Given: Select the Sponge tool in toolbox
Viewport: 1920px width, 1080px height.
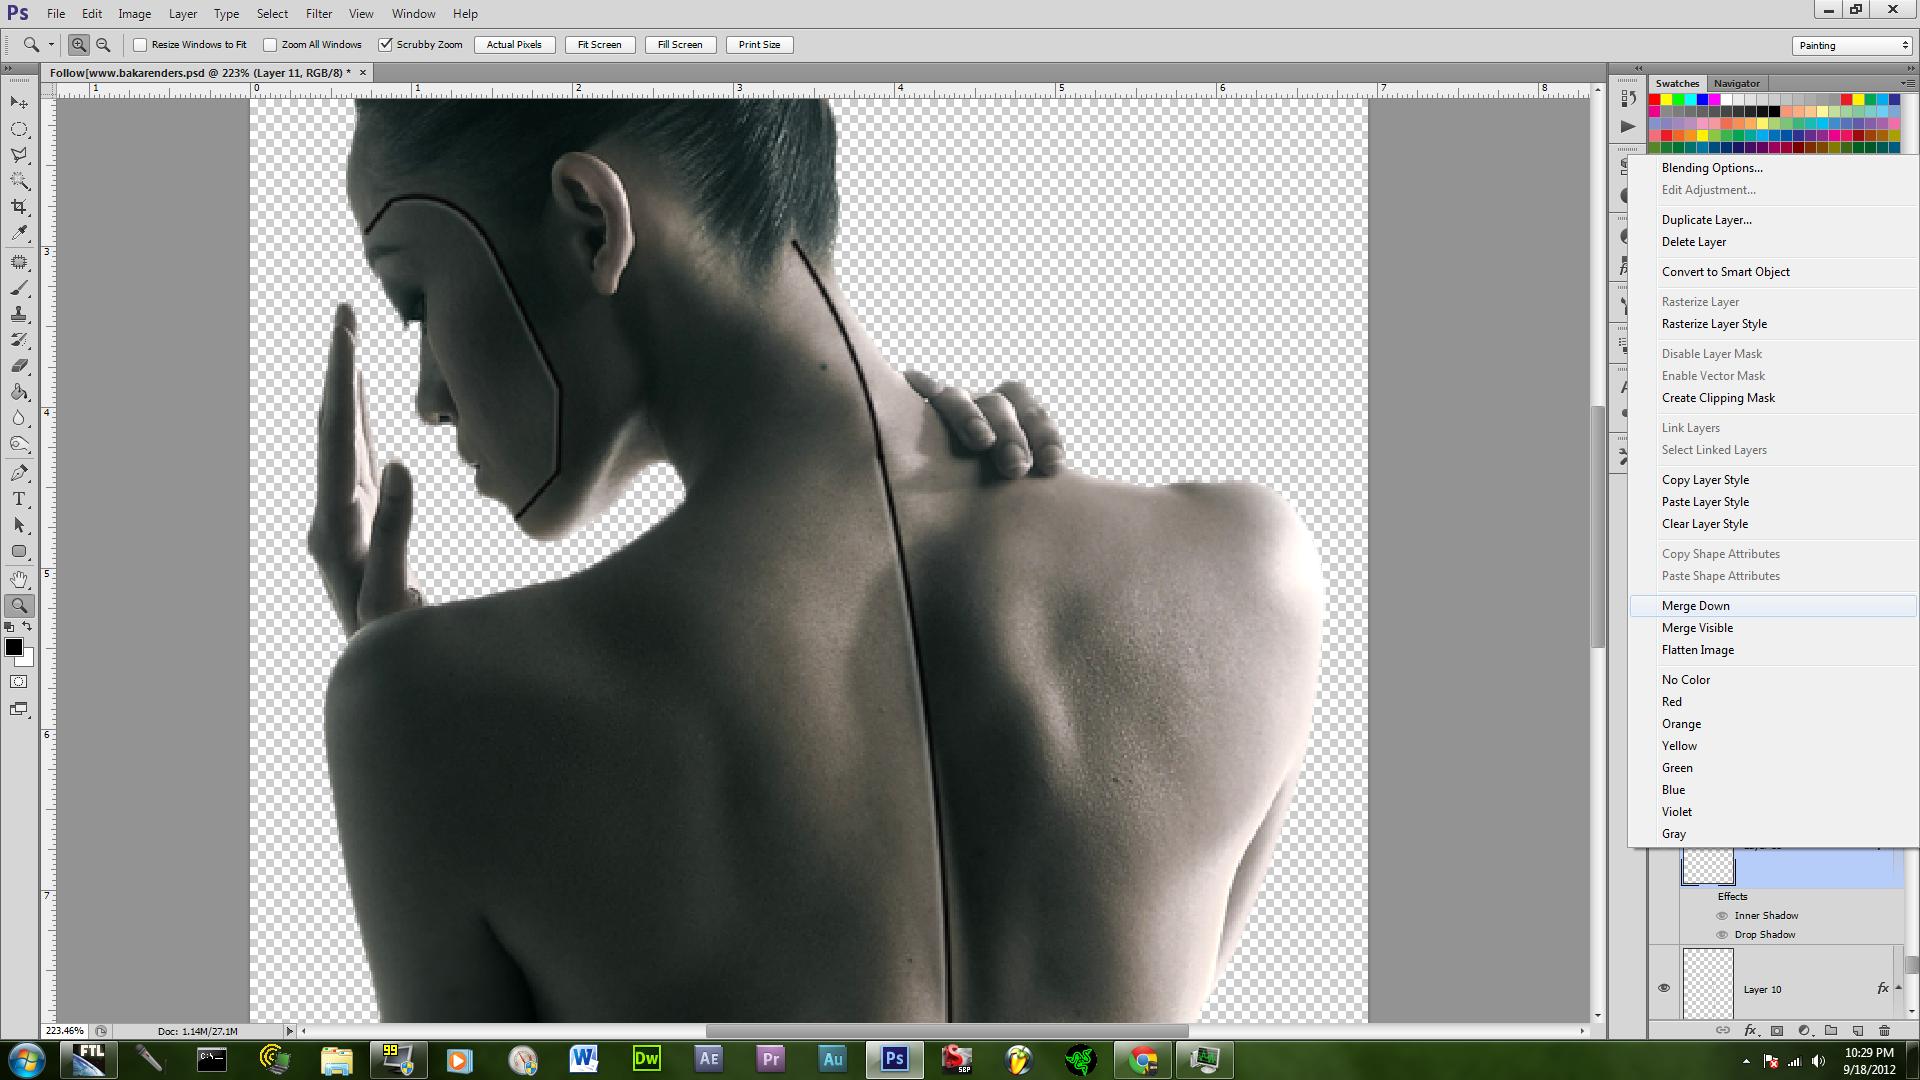Looking at the screenshot, I should (19, 444).
